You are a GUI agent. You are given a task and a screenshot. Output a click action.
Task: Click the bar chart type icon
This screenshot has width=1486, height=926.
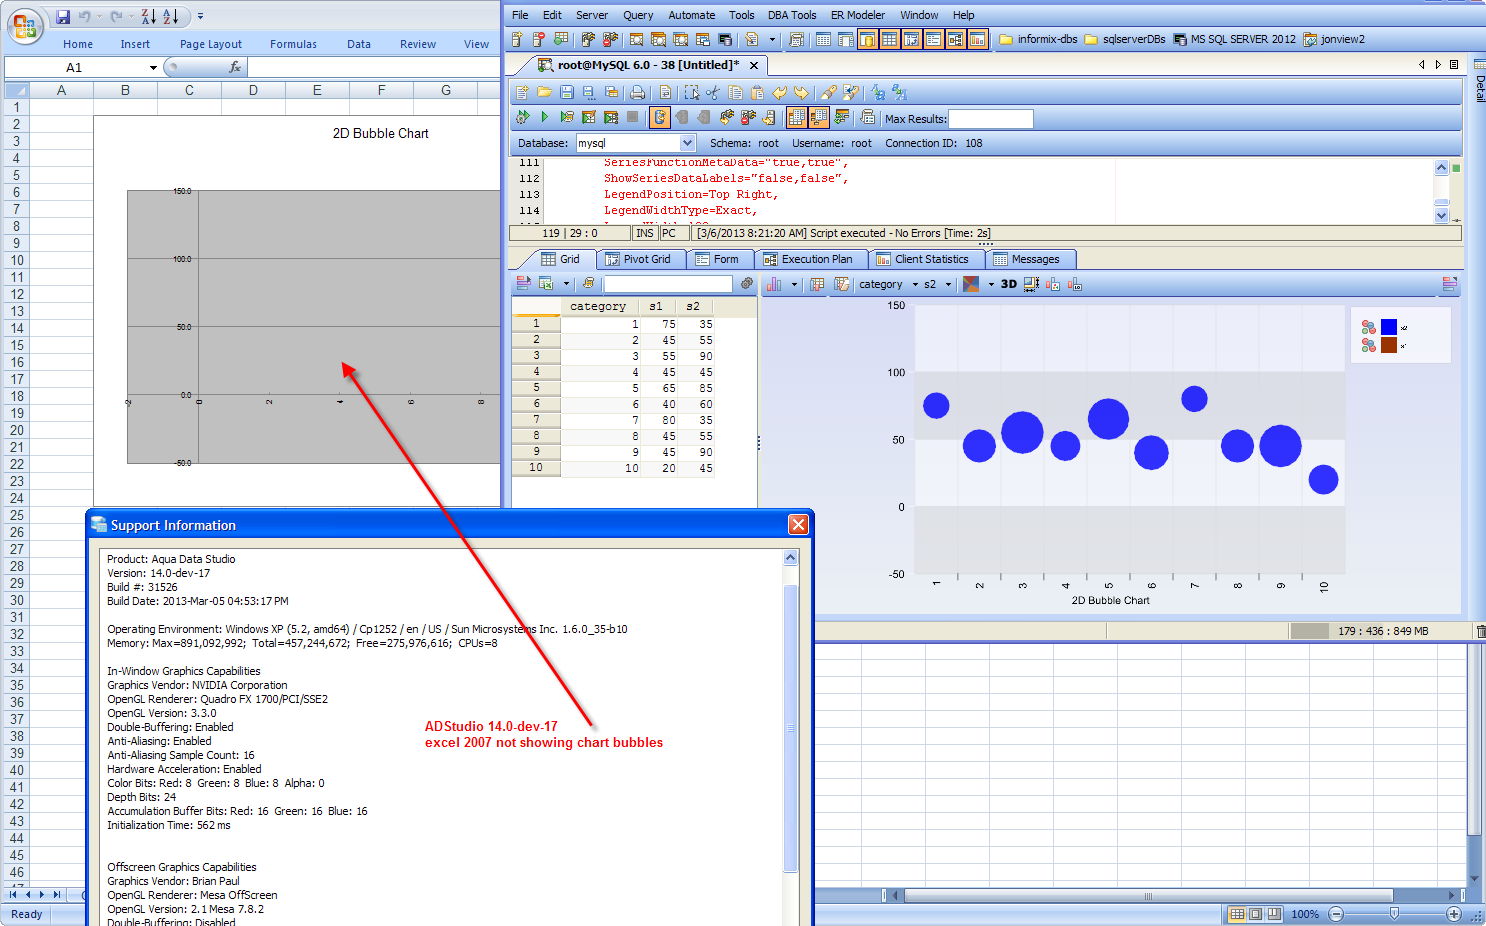pyautogui.click(x=774, y=284)
